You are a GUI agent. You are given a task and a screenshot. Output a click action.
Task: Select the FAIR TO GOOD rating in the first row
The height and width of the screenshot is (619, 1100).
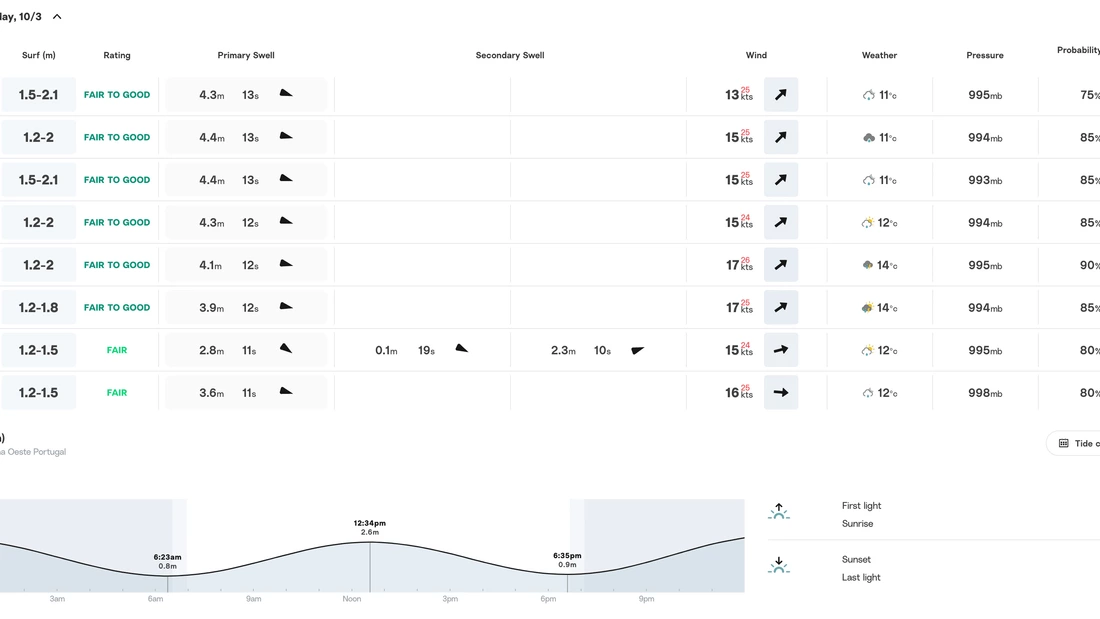click(x=116, y=94)
